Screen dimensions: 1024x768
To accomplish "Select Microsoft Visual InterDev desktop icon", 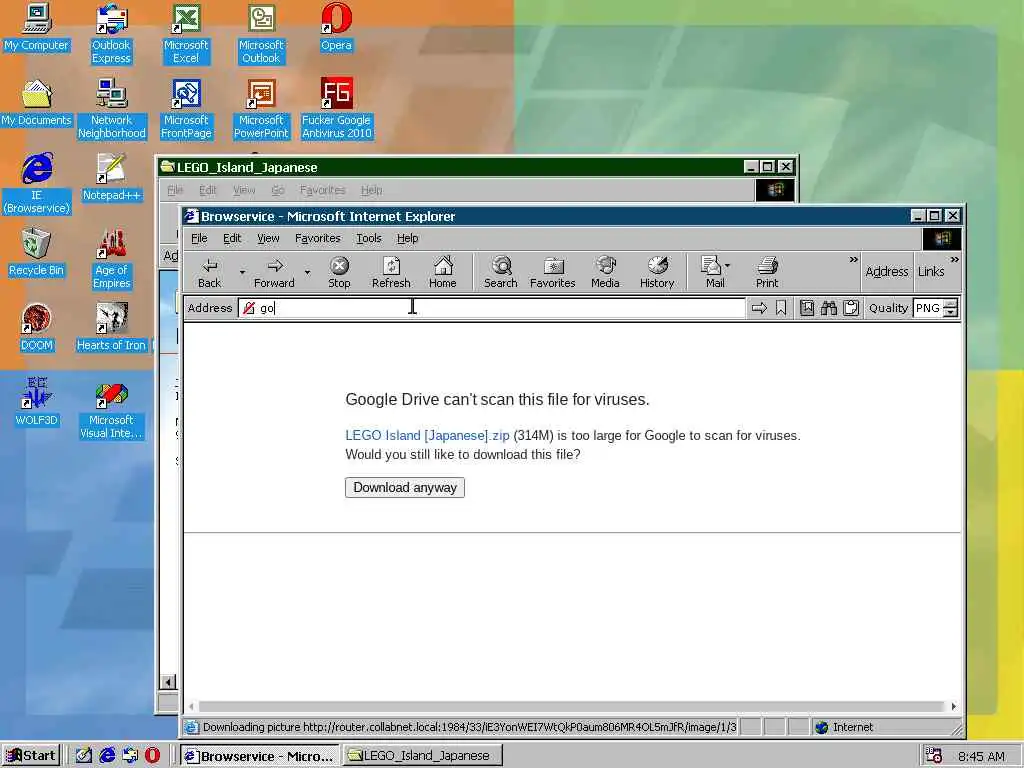I will [111, 411].
